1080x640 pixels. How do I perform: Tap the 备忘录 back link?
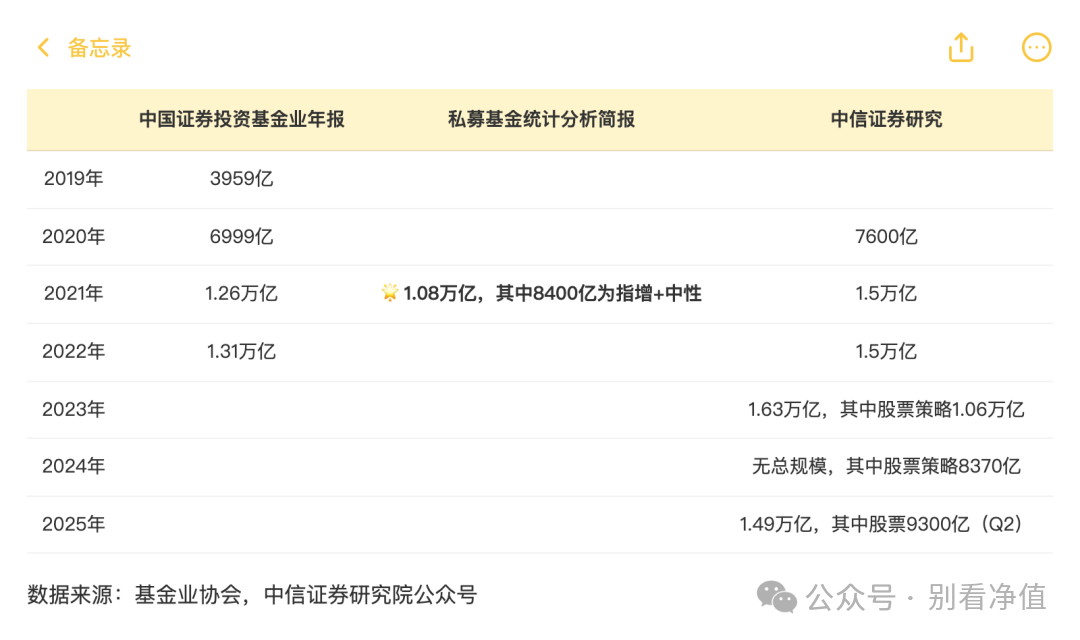point(97,48)
